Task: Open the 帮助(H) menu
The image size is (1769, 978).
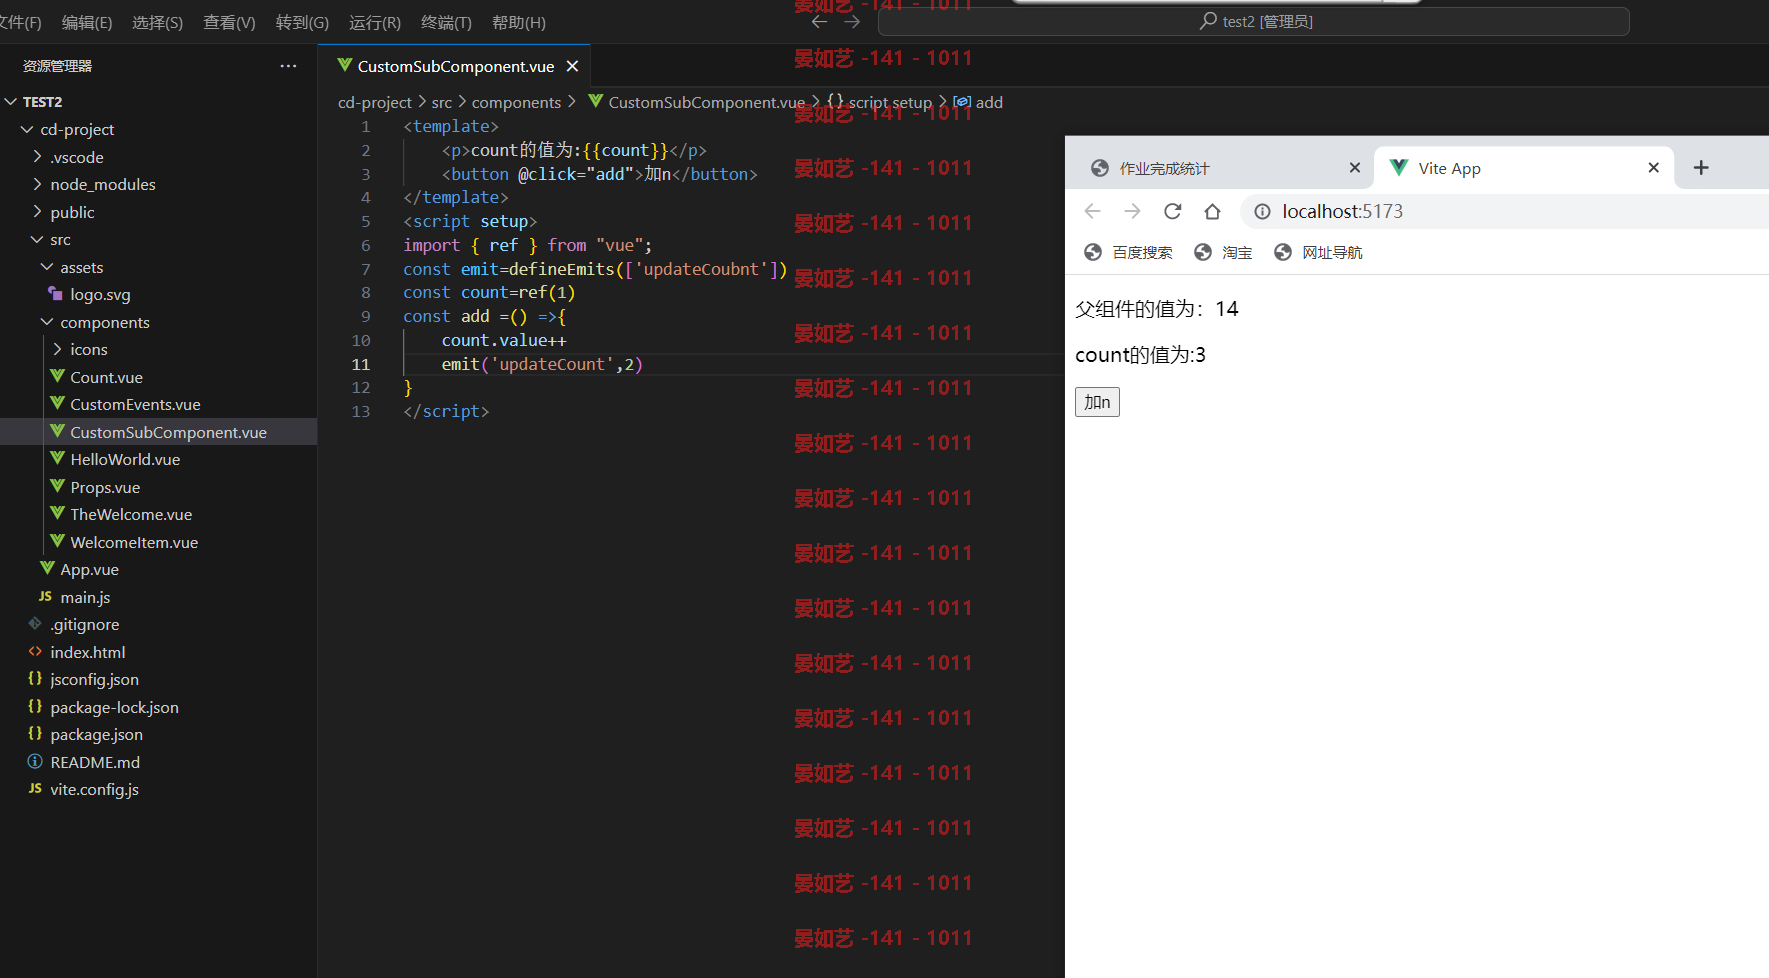Action: pos(518,22)
